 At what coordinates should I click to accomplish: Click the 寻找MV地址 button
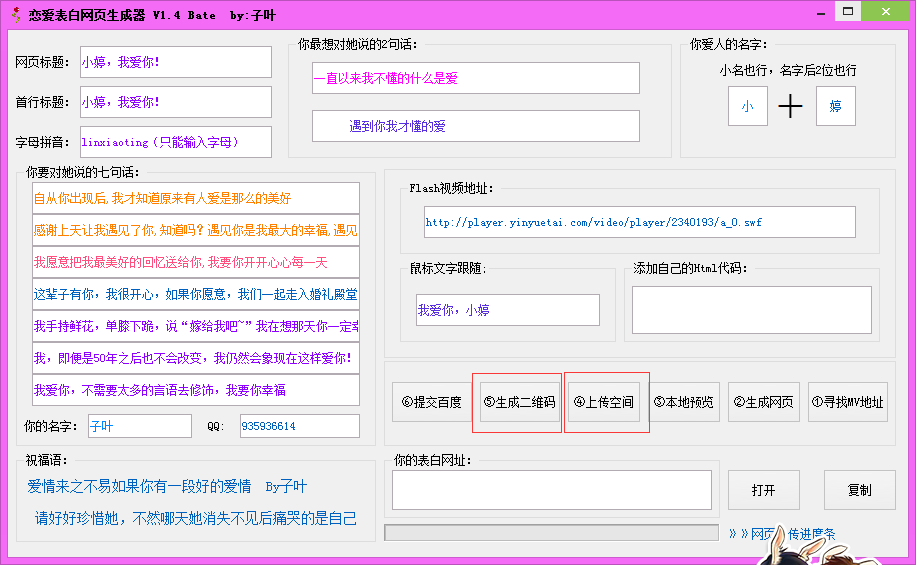click(x=847, y=402)
